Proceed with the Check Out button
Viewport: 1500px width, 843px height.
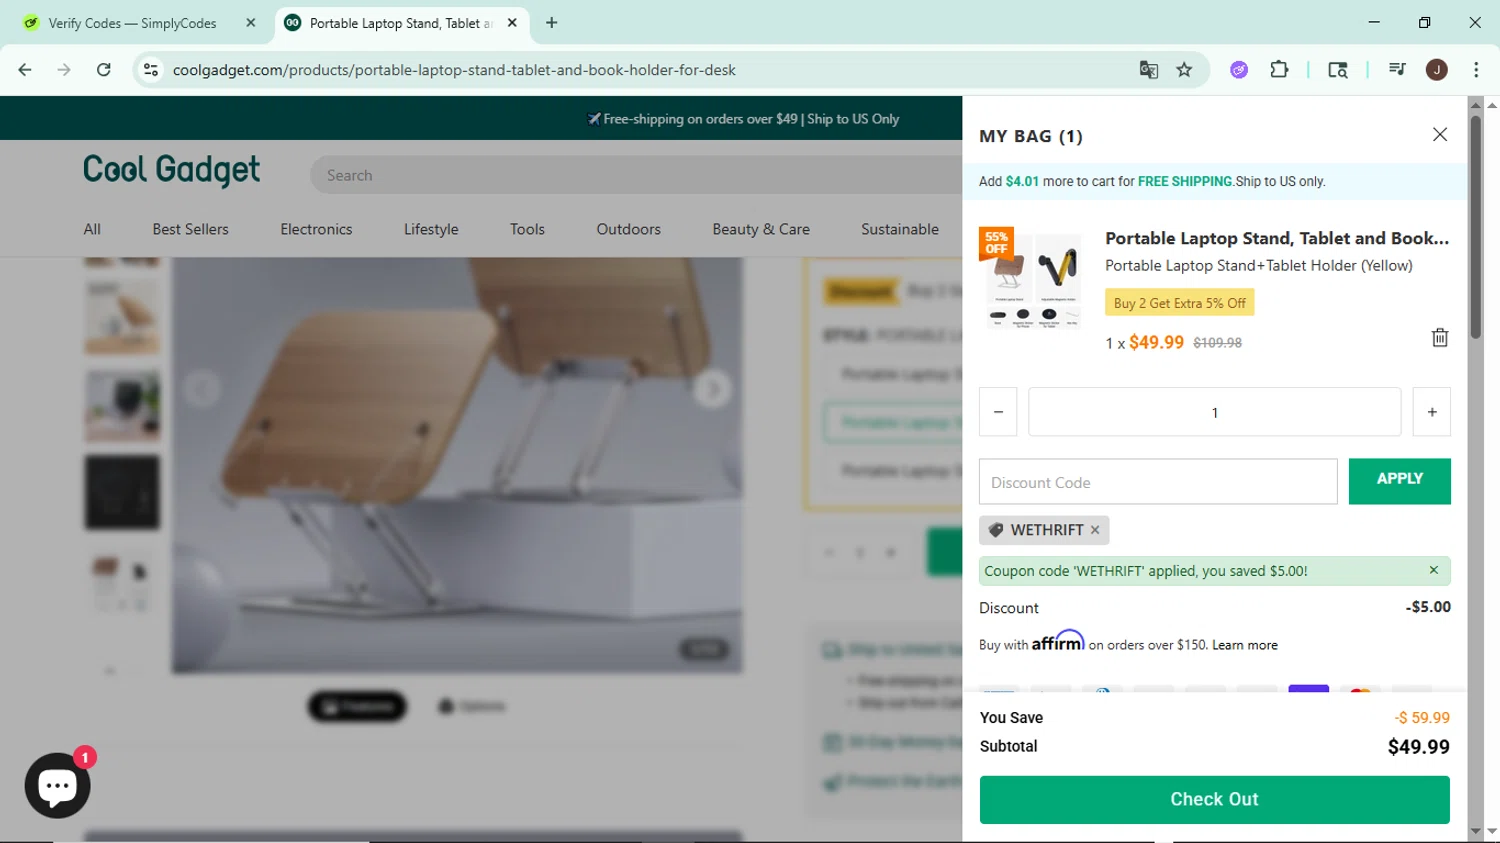1214,799
